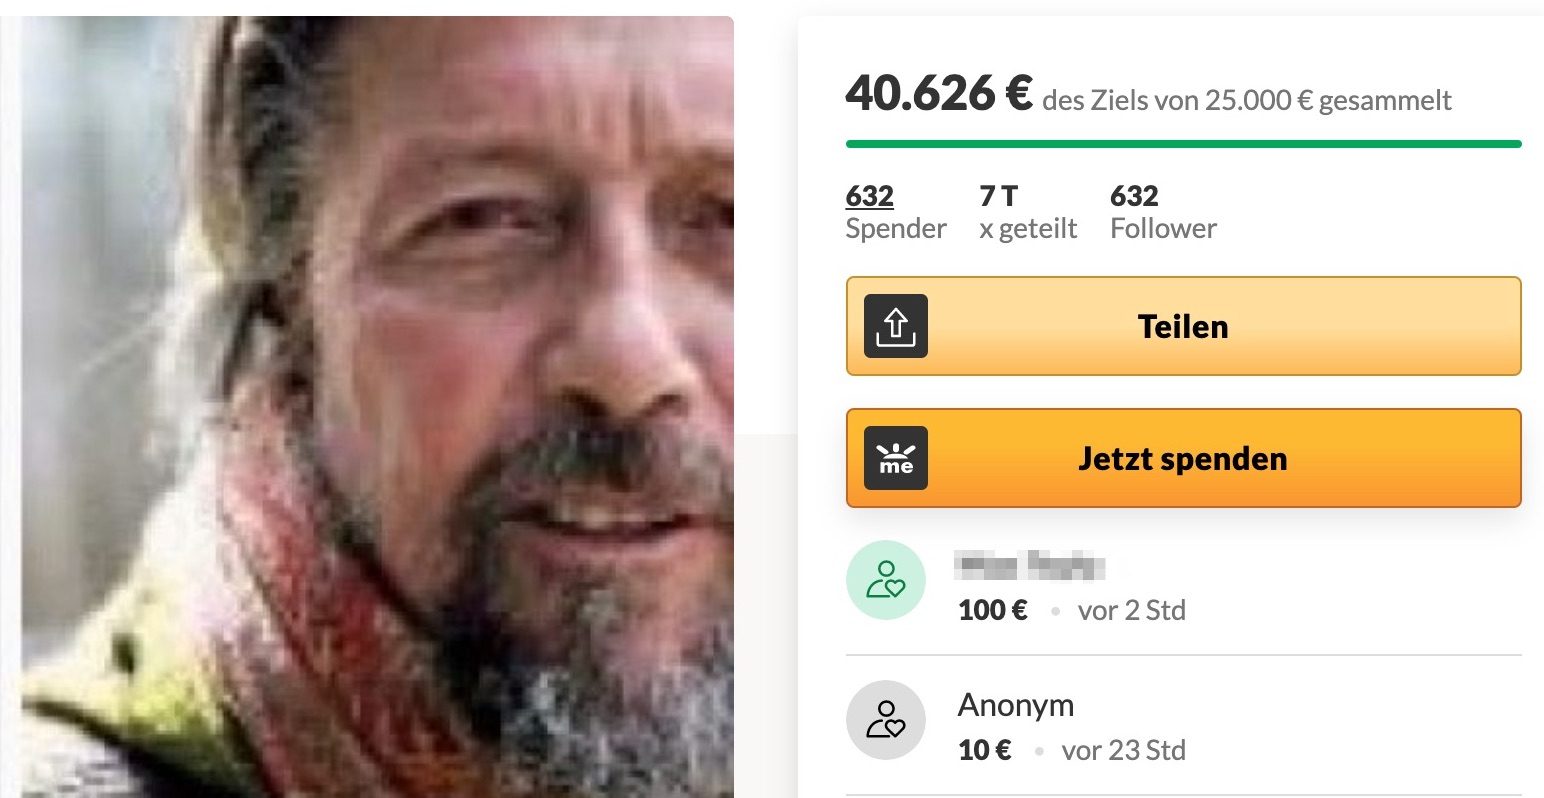This screenshot has height=798, width=1544.
Task: Click the 10 € donation amount
Action: point(985,750)
